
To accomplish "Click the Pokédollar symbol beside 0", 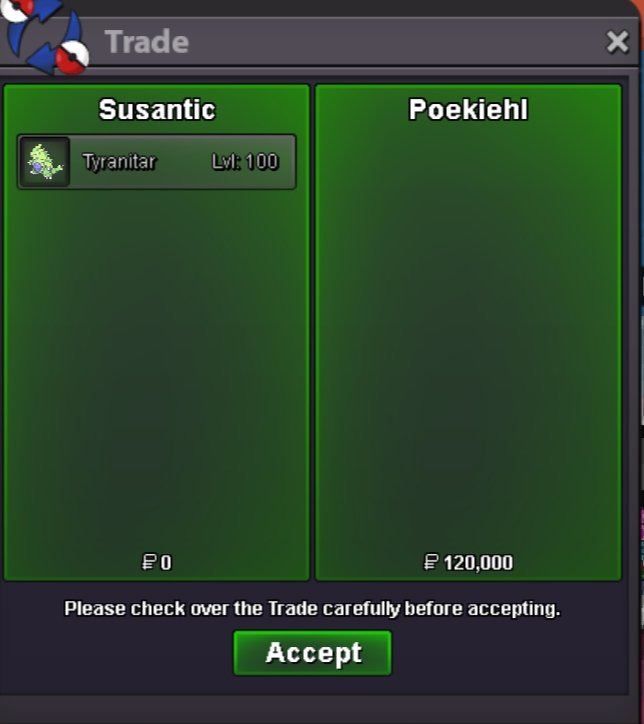I will tap(149, 563).
